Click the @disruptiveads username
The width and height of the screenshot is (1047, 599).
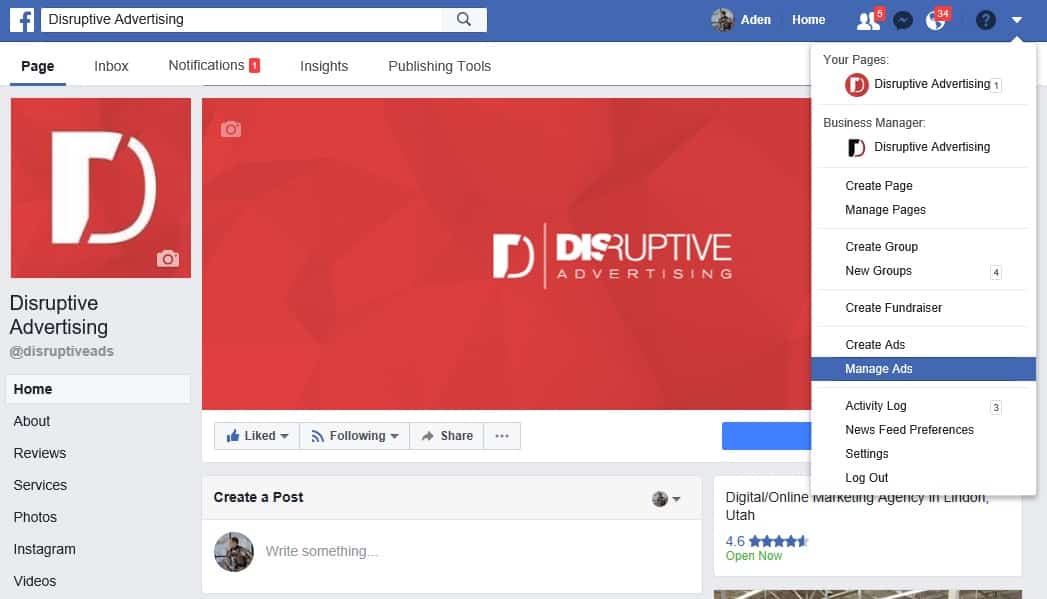click(x=61, y=351)
